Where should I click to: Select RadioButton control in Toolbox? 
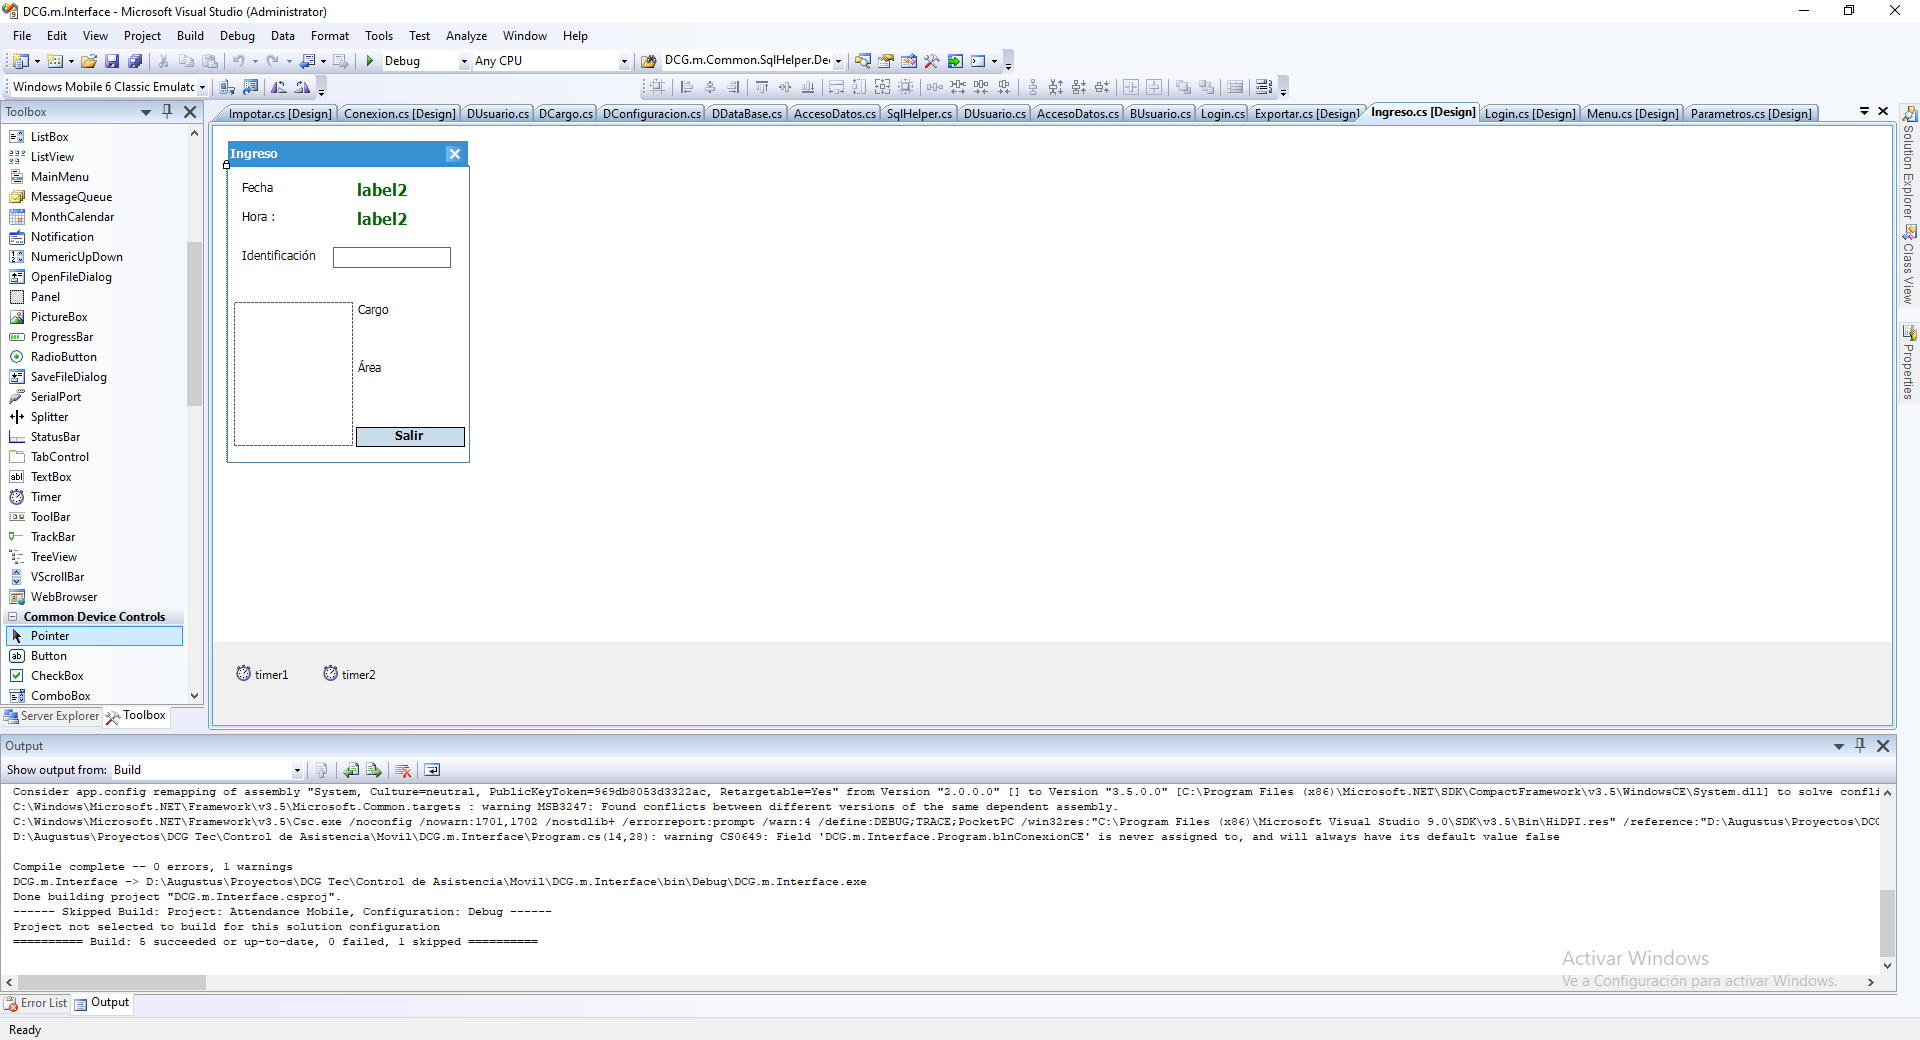click(64, 357)
